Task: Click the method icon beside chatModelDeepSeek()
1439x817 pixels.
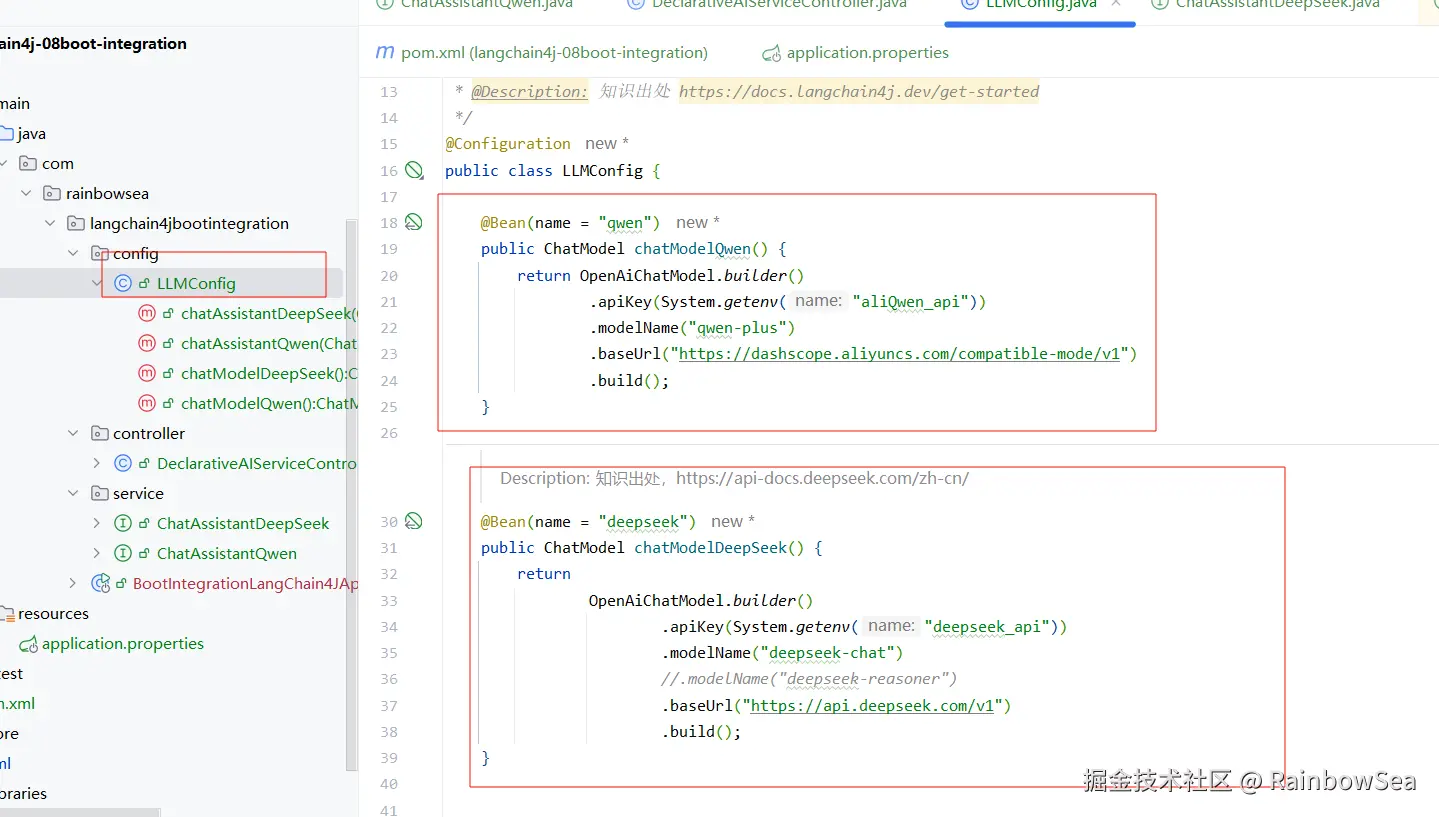Action: [147, 373]
